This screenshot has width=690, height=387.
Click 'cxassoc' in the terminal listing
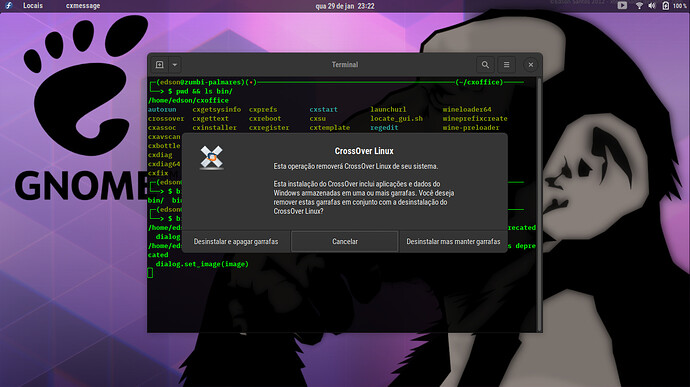(x=162, y=128)
